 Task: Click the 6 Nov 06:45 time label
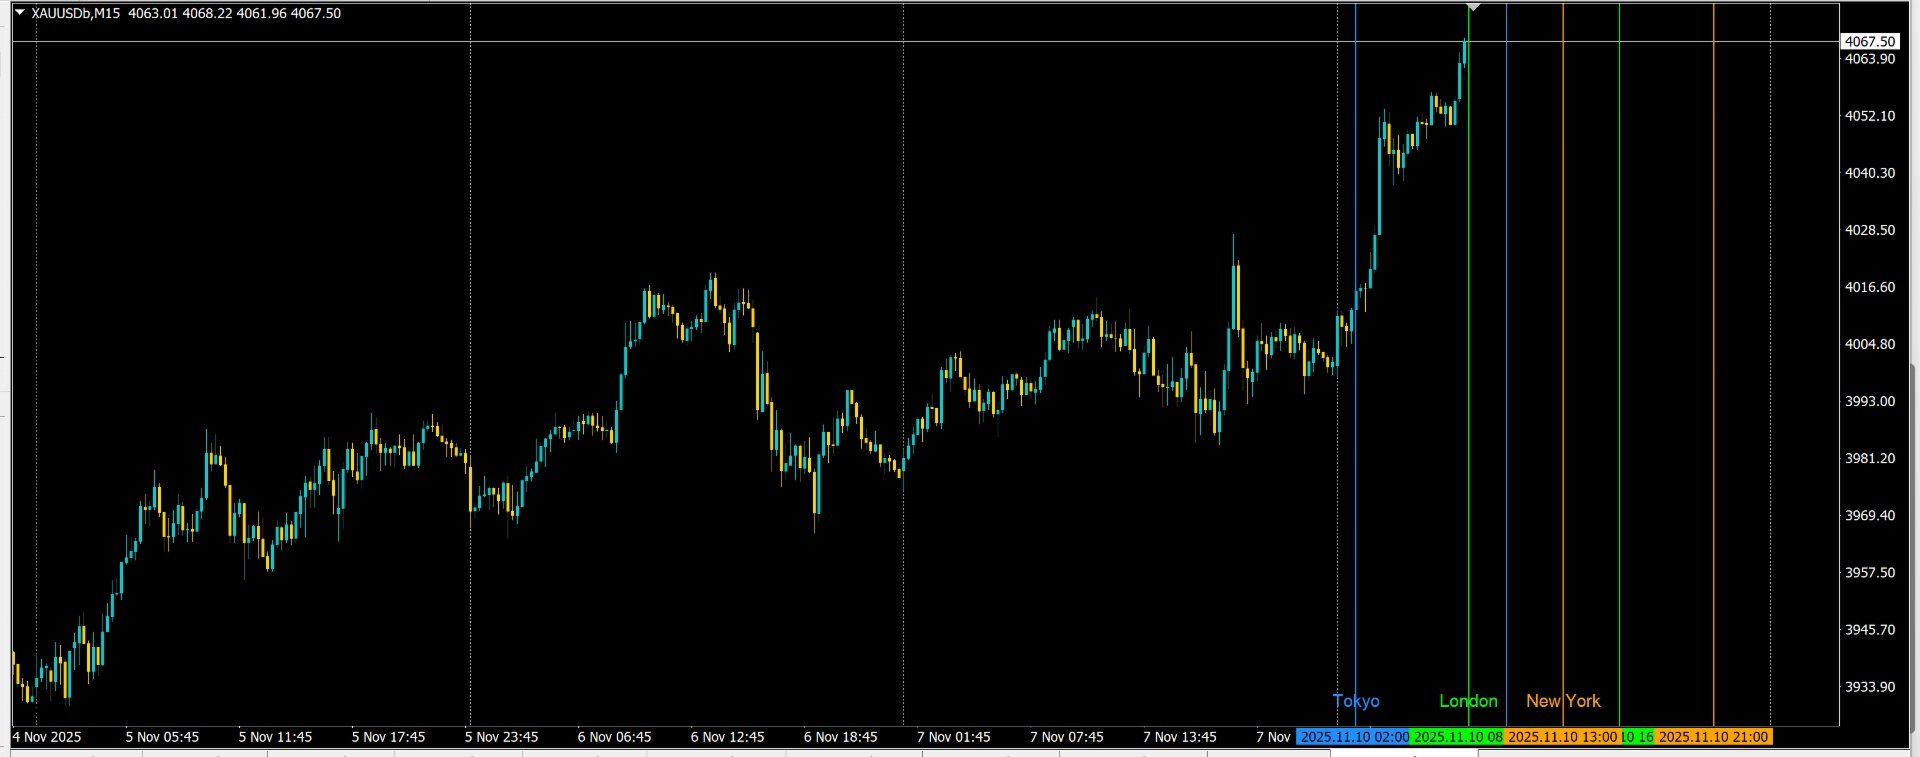tap(614, 737)
